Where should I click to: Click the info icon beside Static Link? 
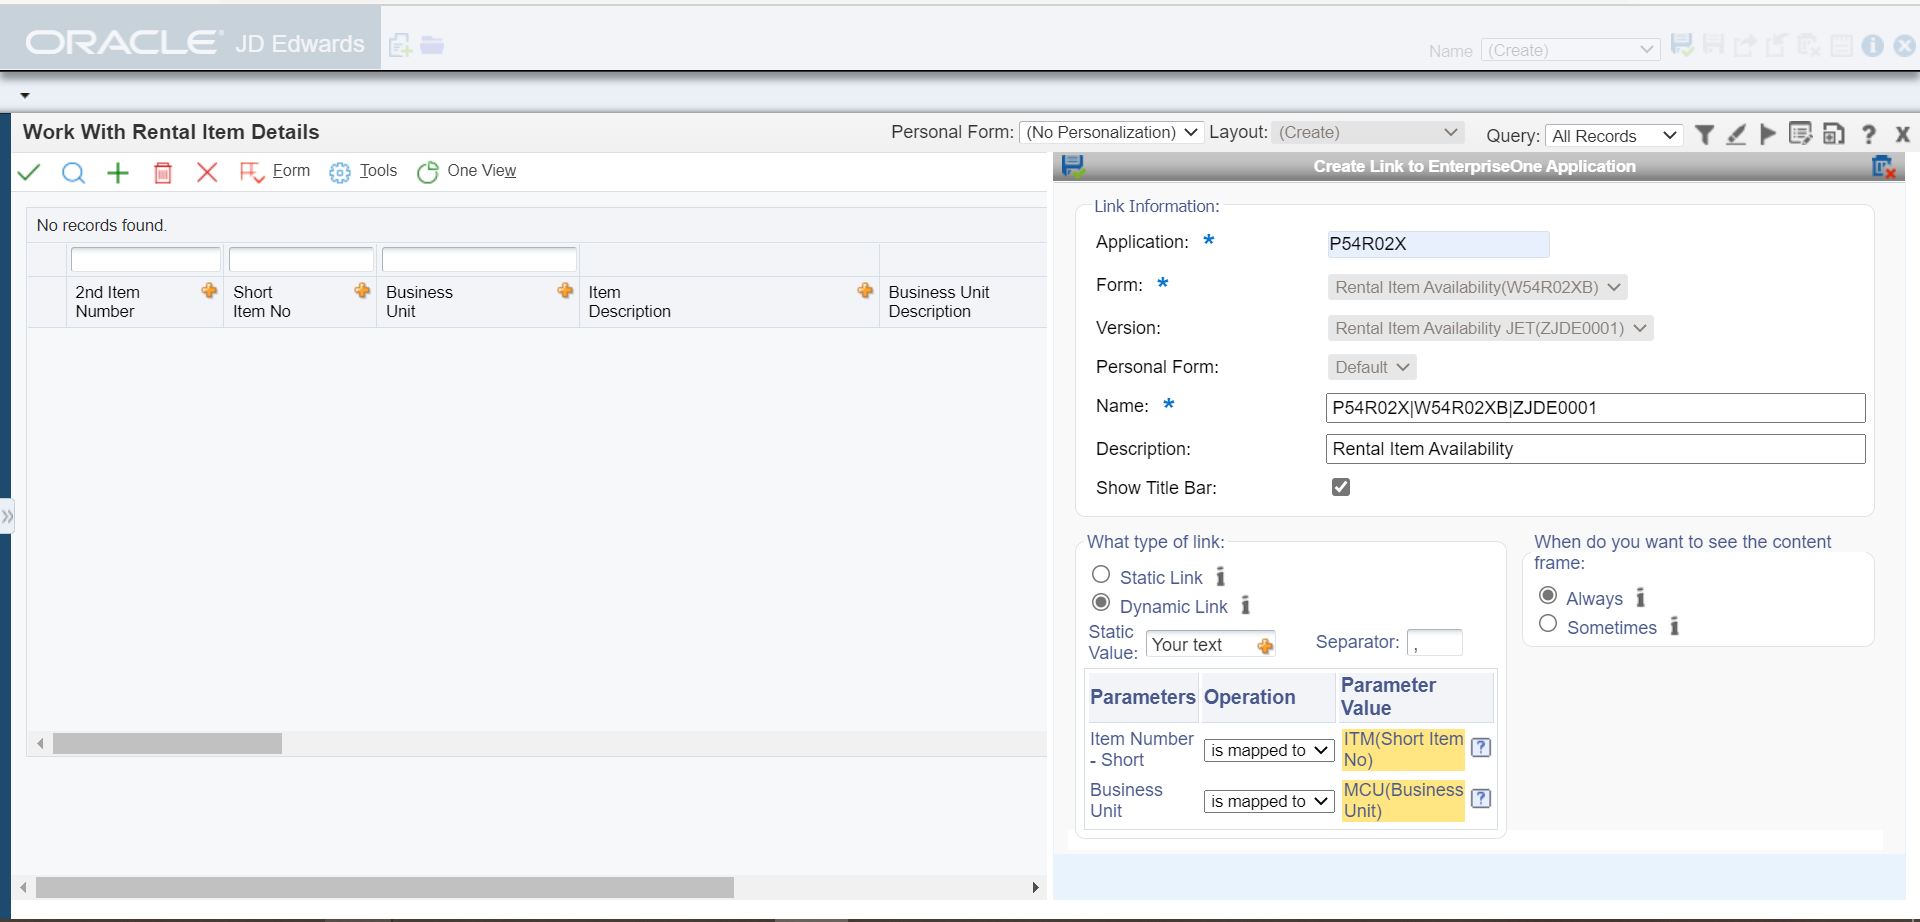pyautogui.click(x=1220, y=577)
